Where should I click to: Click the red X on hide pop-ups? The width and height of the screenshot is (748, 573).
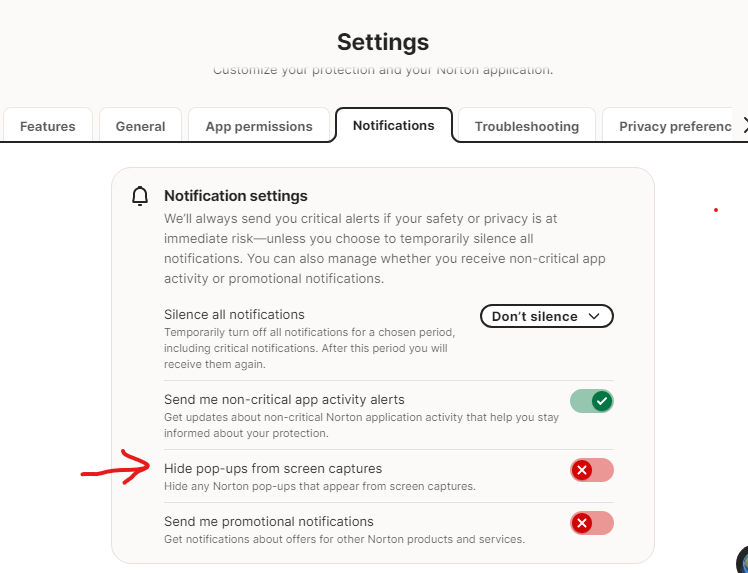tap(582, 470)
